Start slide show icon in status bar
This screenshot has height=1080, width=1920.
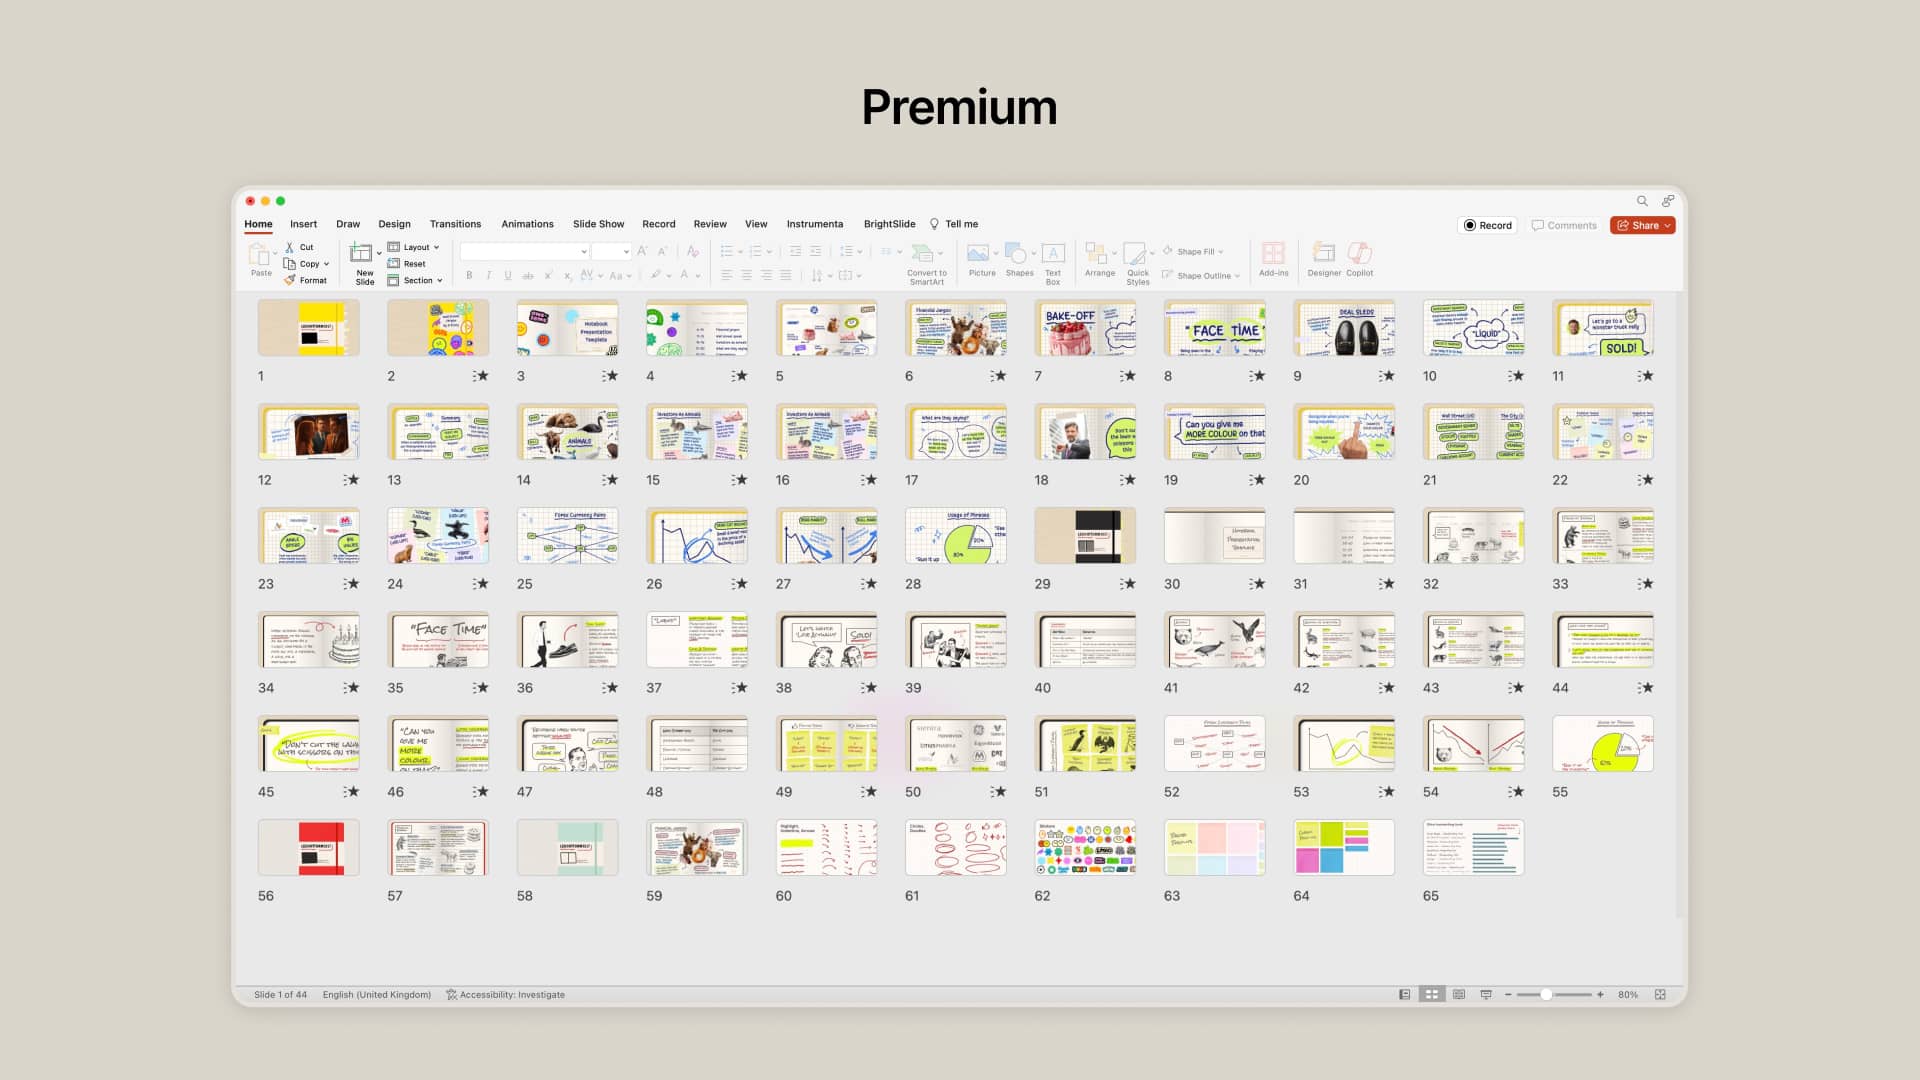tap(1486, 995)
